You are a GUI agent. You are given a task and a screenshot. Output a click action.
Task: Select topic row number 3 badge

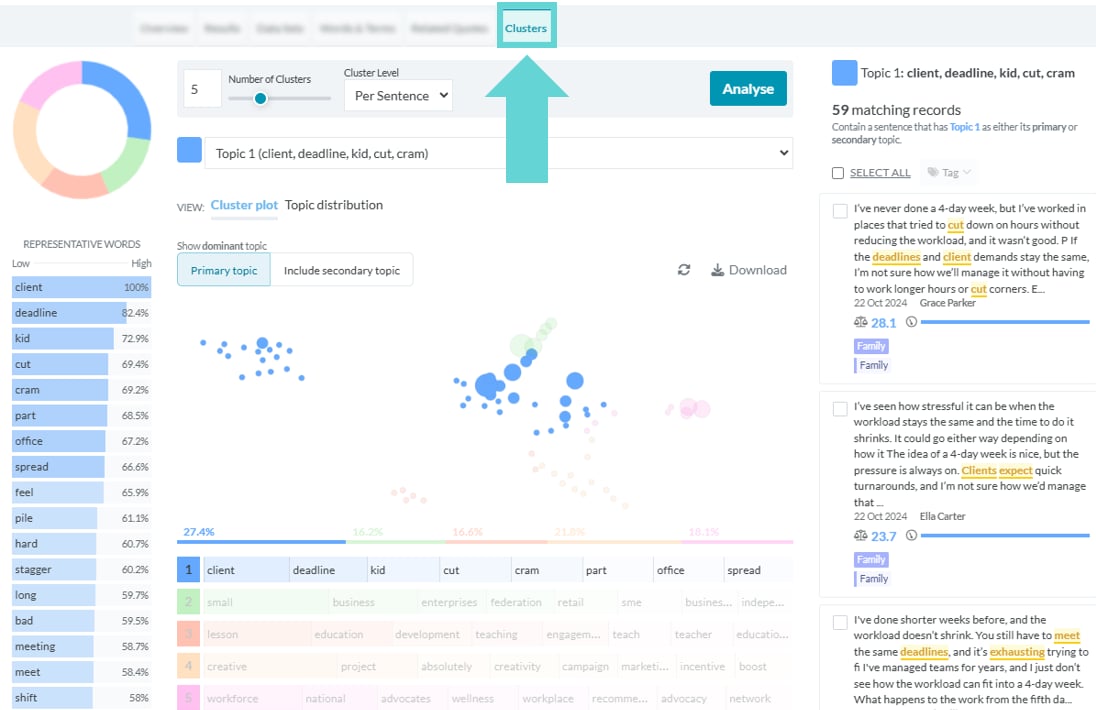188,634
